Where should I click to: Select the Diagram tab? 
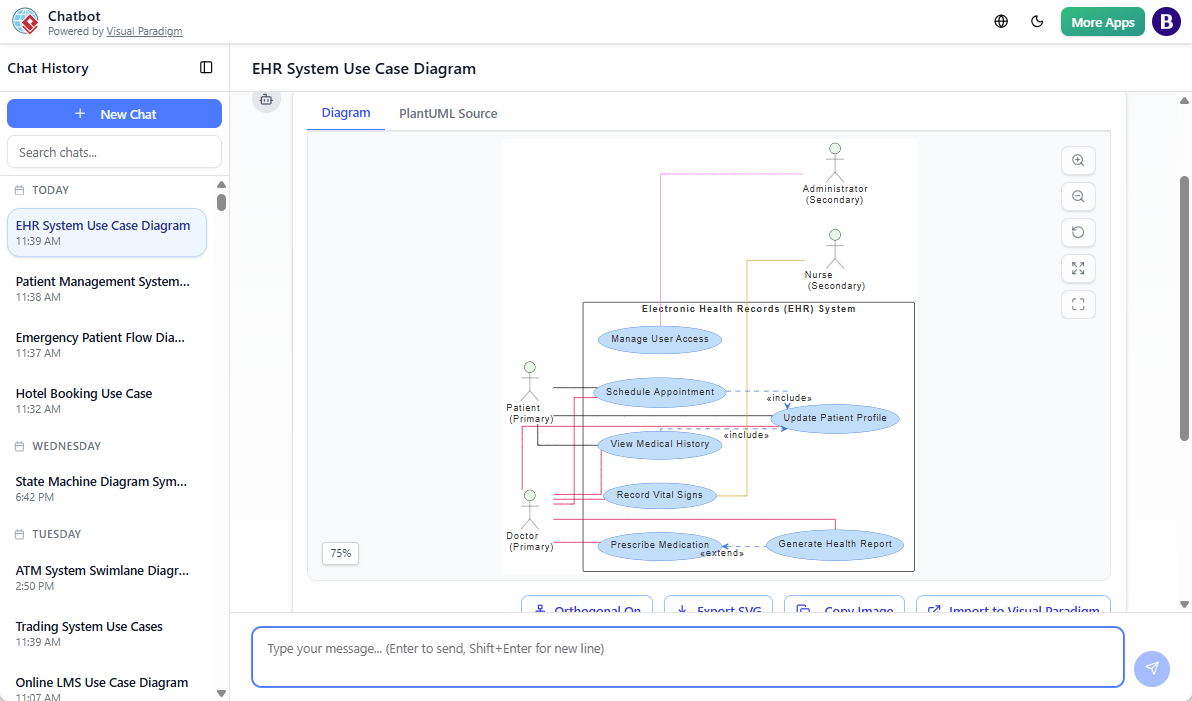346,113
